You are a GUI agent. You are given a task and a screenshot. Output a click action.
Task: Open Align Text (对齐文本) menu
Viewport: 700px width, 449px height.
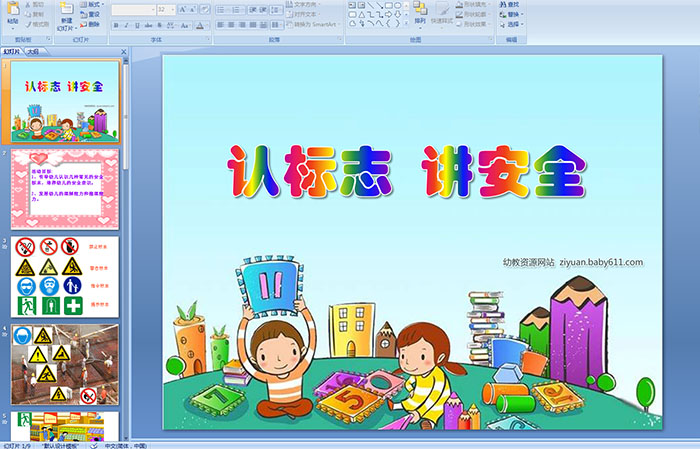pyautogui.click(x=302, y=14)
